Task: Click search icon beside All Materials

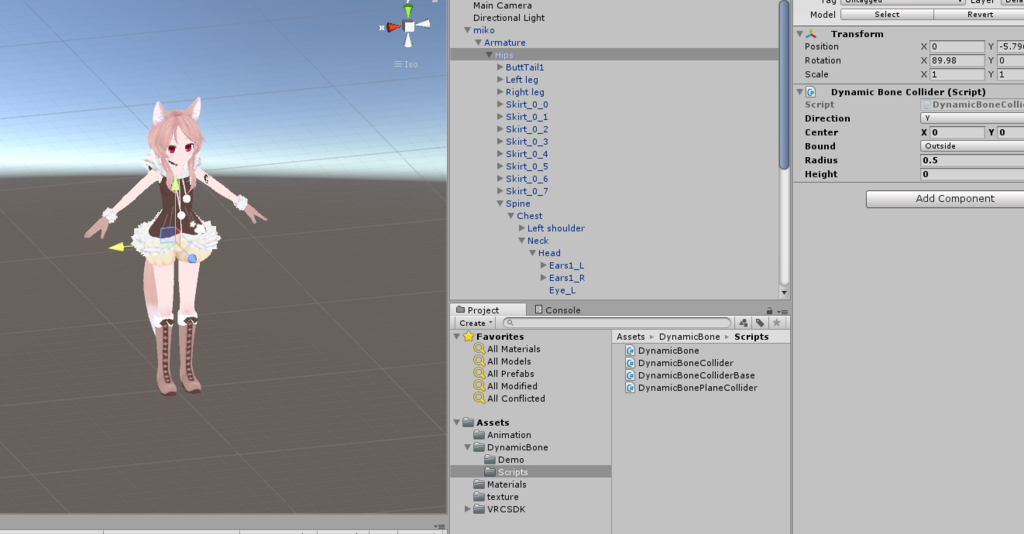Action: (479, 349)
